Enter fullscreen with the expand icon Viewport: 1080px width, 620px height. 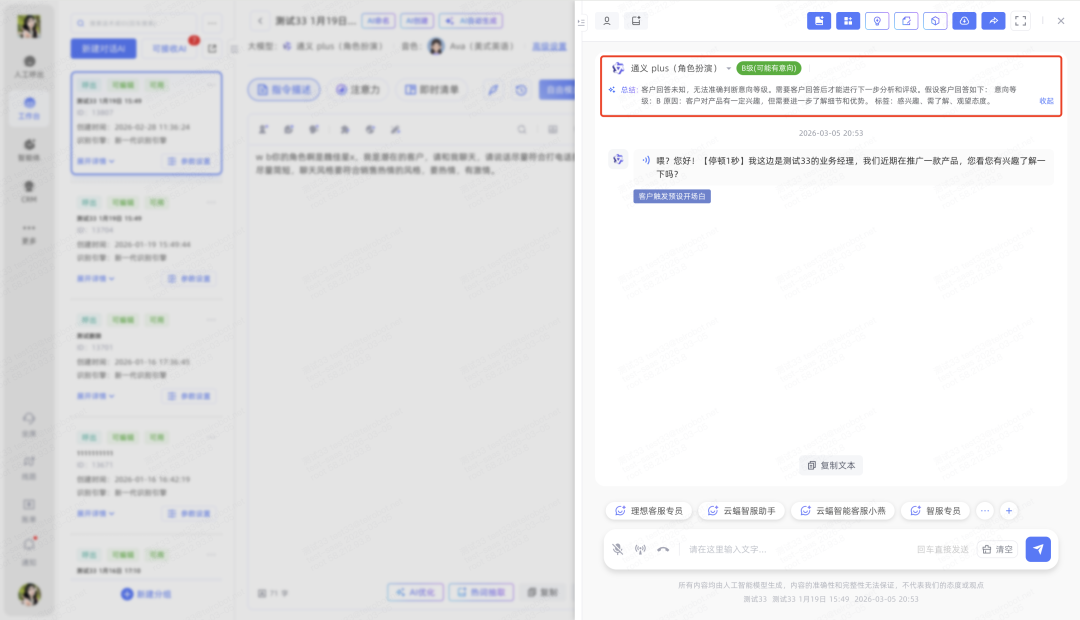1020,21
